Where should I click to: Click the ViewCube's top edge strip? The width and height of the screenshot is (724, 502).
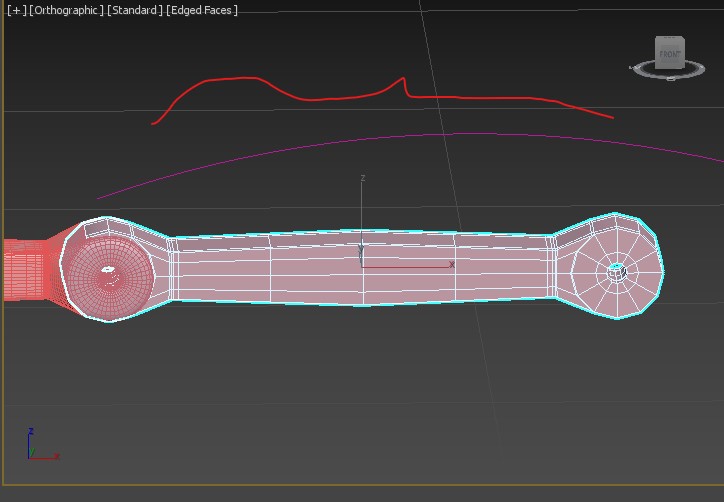669,39
